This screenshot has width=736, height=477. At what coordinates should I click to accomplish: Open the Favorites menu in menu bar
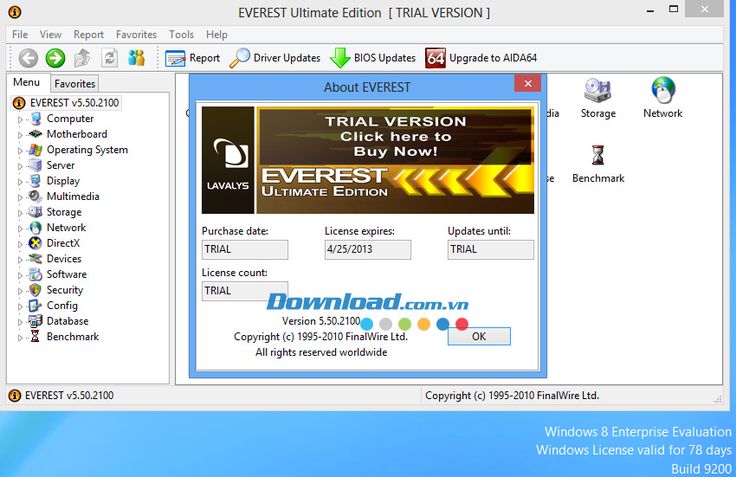coord(136,34)
